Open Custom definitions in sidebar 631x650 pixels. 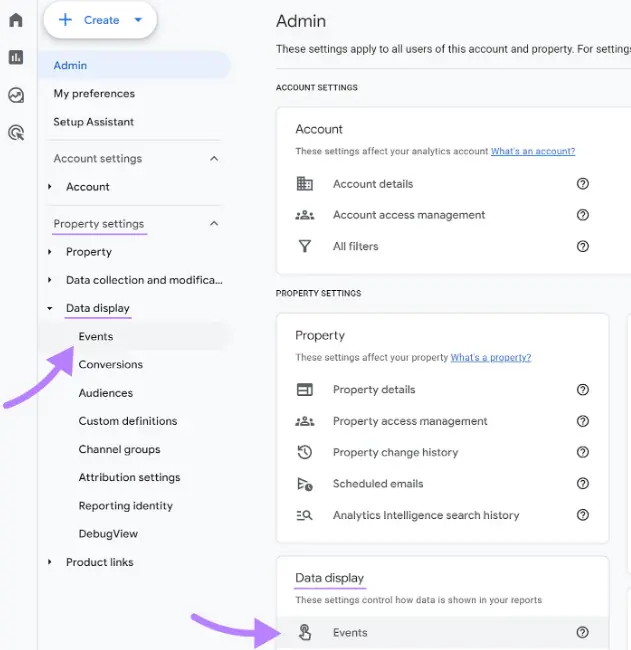[128, 421]
